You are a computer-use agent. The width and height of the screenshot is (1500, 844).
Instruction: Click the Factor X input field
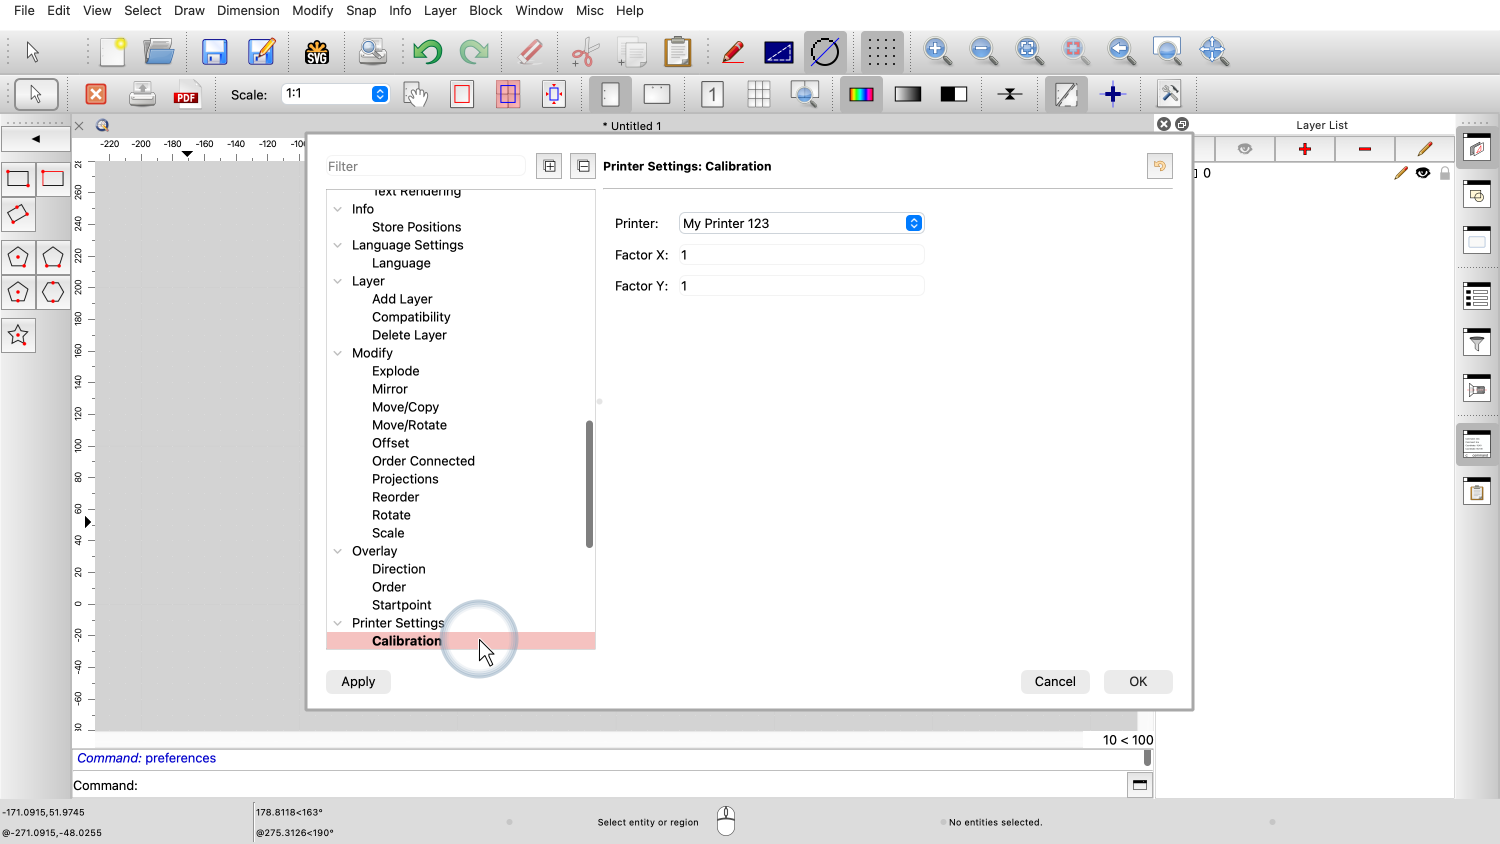800,255
